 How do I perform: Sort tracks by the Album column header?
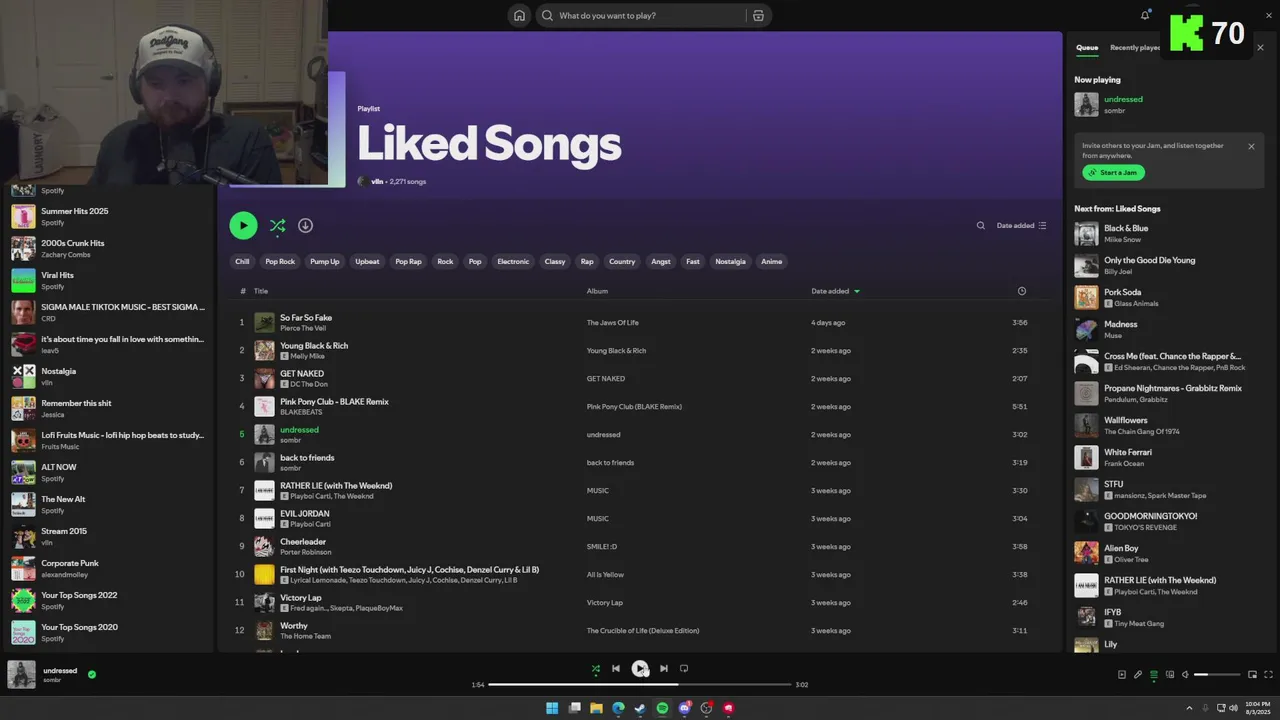point(597,291)
